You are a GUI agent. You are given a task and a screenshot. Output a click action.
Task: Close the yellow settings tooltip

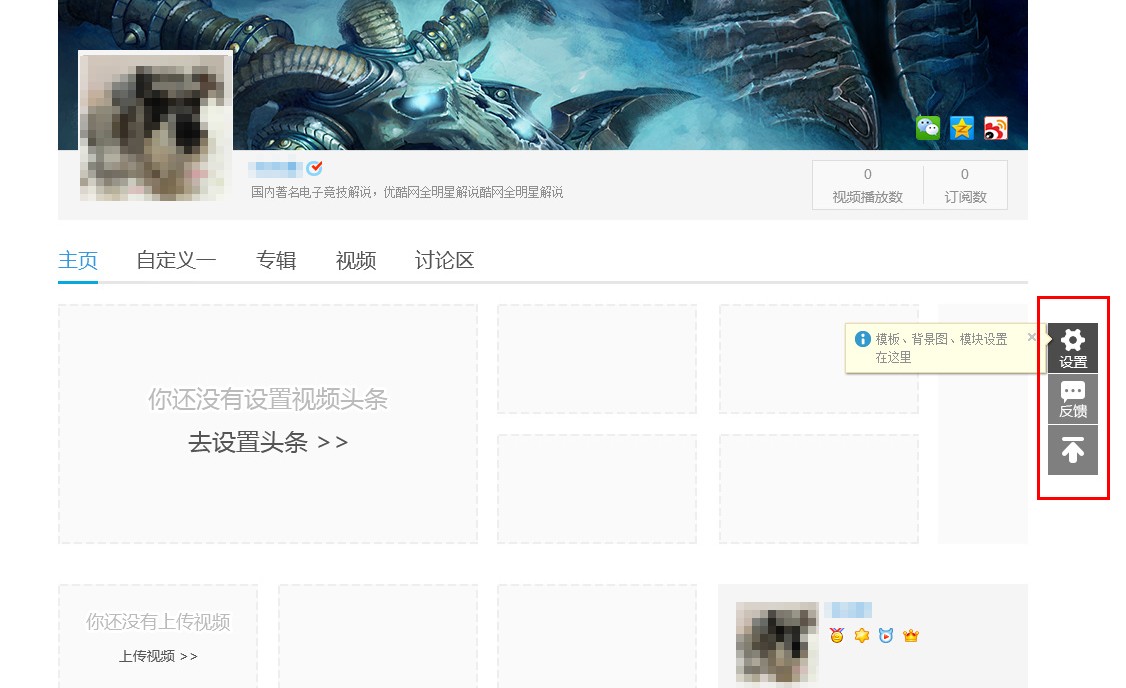pos(1031,337)
